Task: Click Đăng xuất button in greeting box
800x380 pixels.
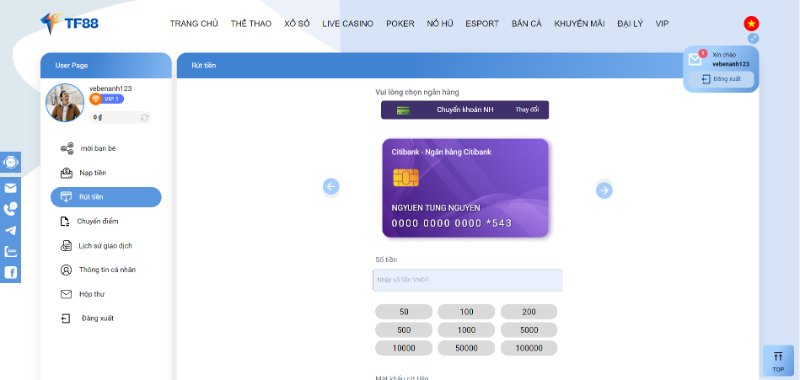Action: pyautogui.click(x=720, y=79)
